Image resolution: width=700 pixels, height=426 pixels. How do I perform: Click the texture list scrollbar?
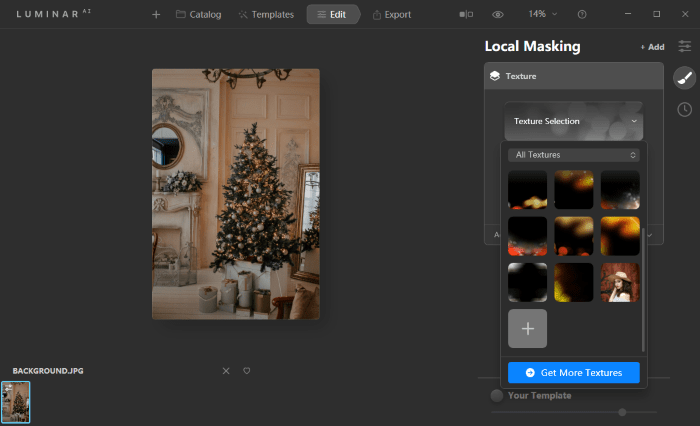click(x=643, y=289)
